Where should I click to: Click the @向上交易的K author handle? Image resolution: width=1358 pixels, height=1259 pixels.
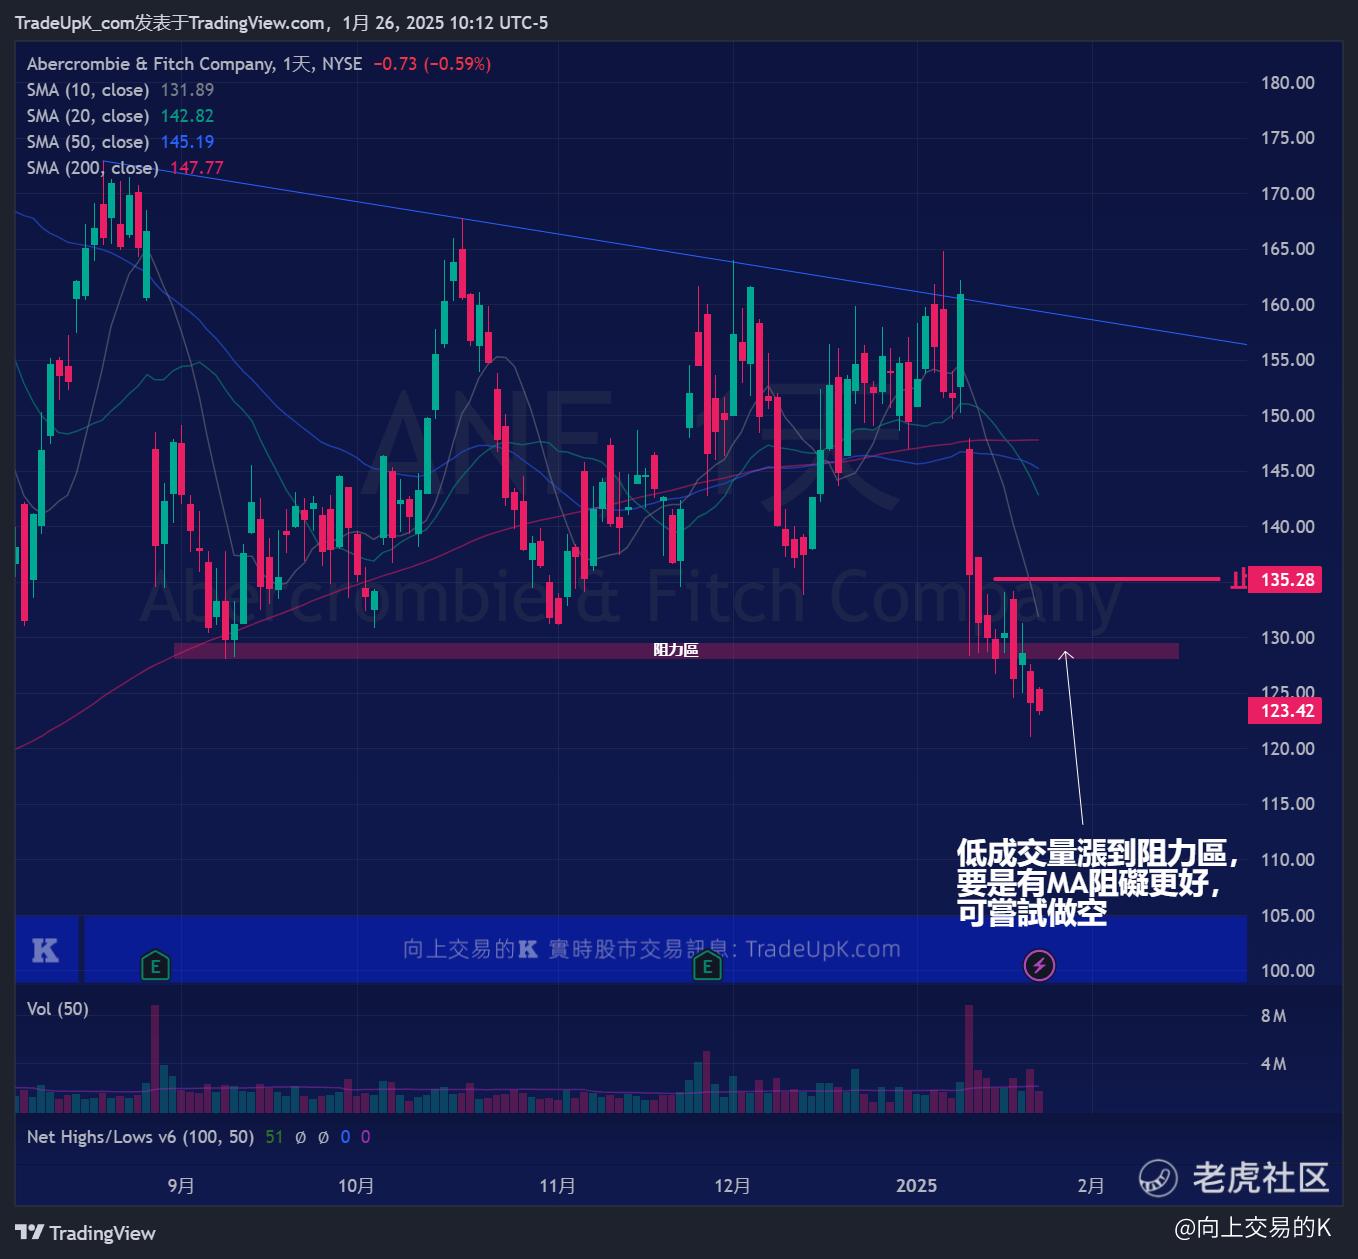point(1253,1228)
